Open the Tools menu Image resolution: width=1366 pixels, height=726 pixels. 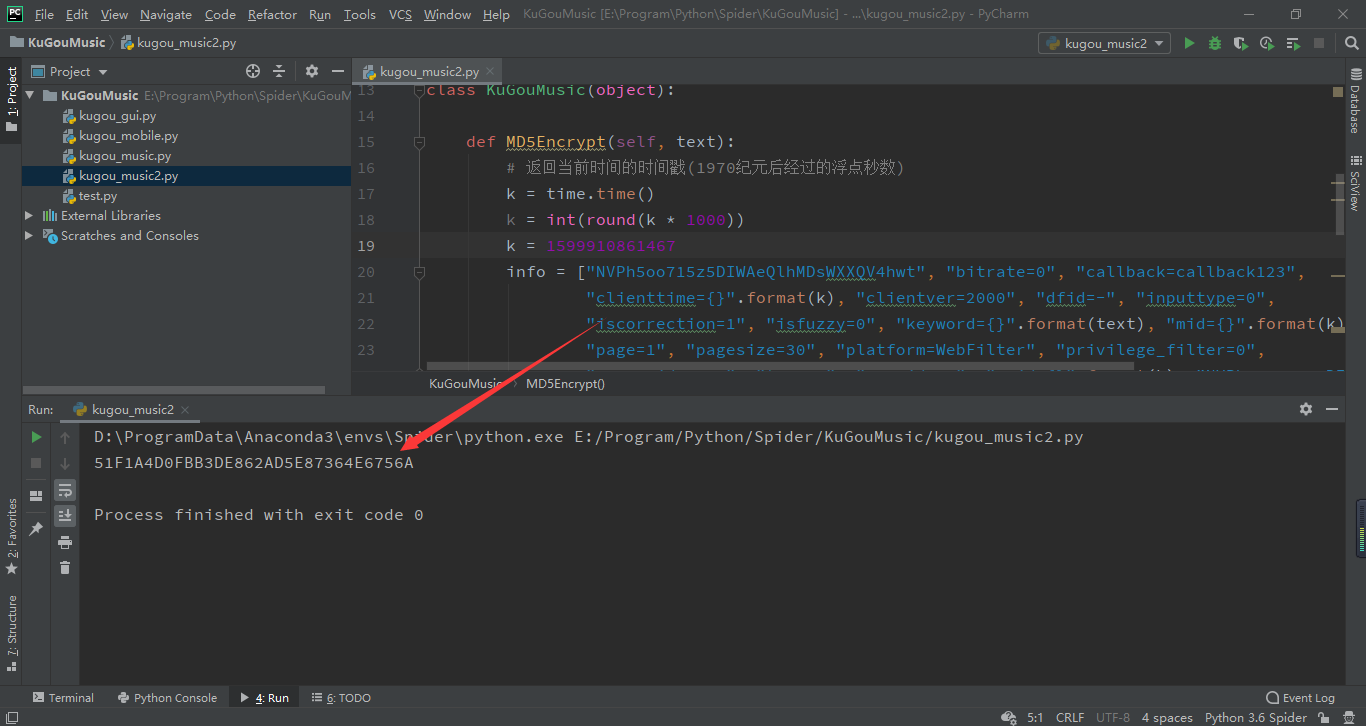click(359, 14)
